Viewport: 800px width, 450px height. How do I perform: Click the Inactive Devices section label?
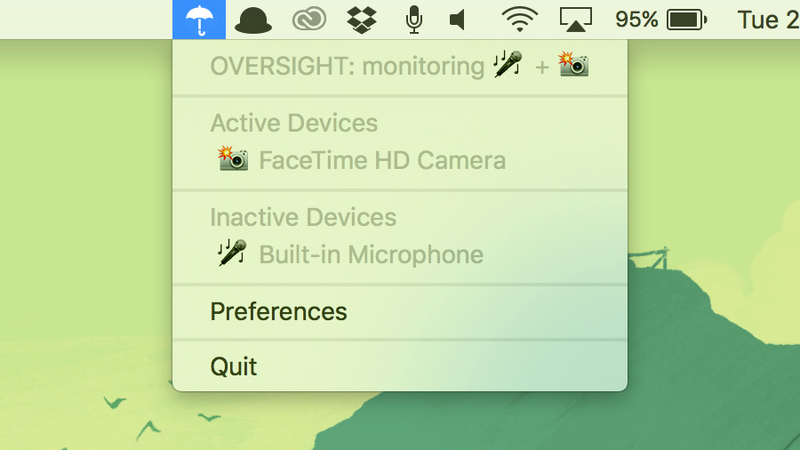pyautogui.click(x=303, y=217)
